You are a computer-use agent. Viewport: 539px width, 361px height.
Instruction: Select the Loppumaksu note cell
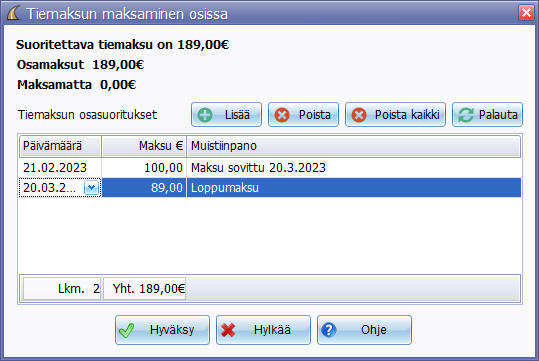tap(353, 188)
